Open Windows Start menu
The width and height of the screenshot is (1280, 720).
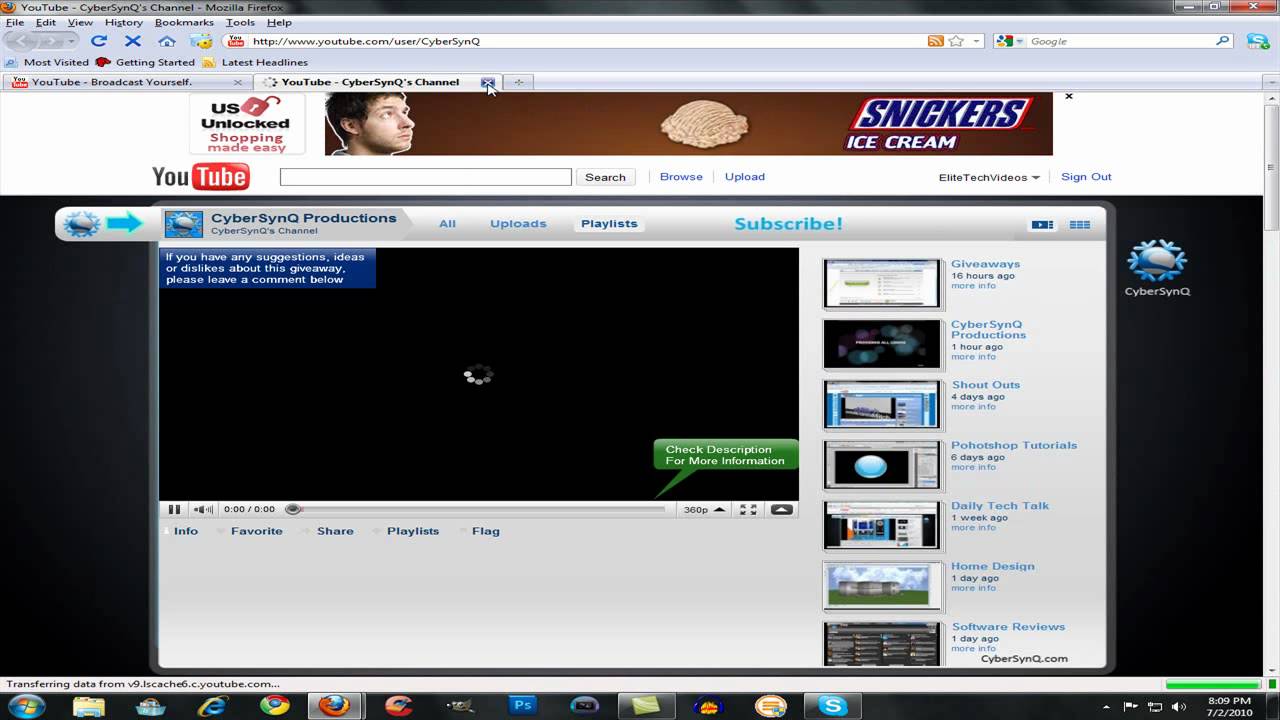(28, 706)
